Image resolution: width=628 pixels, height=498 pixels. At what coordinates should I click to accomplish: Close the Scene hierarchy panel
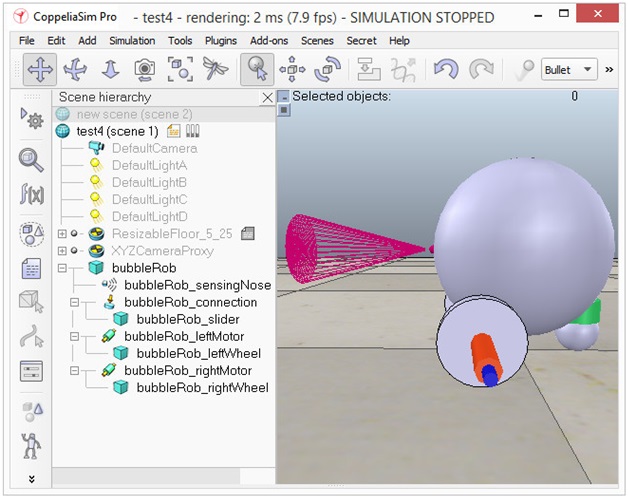pyautogui.click(x=267, y=97)
